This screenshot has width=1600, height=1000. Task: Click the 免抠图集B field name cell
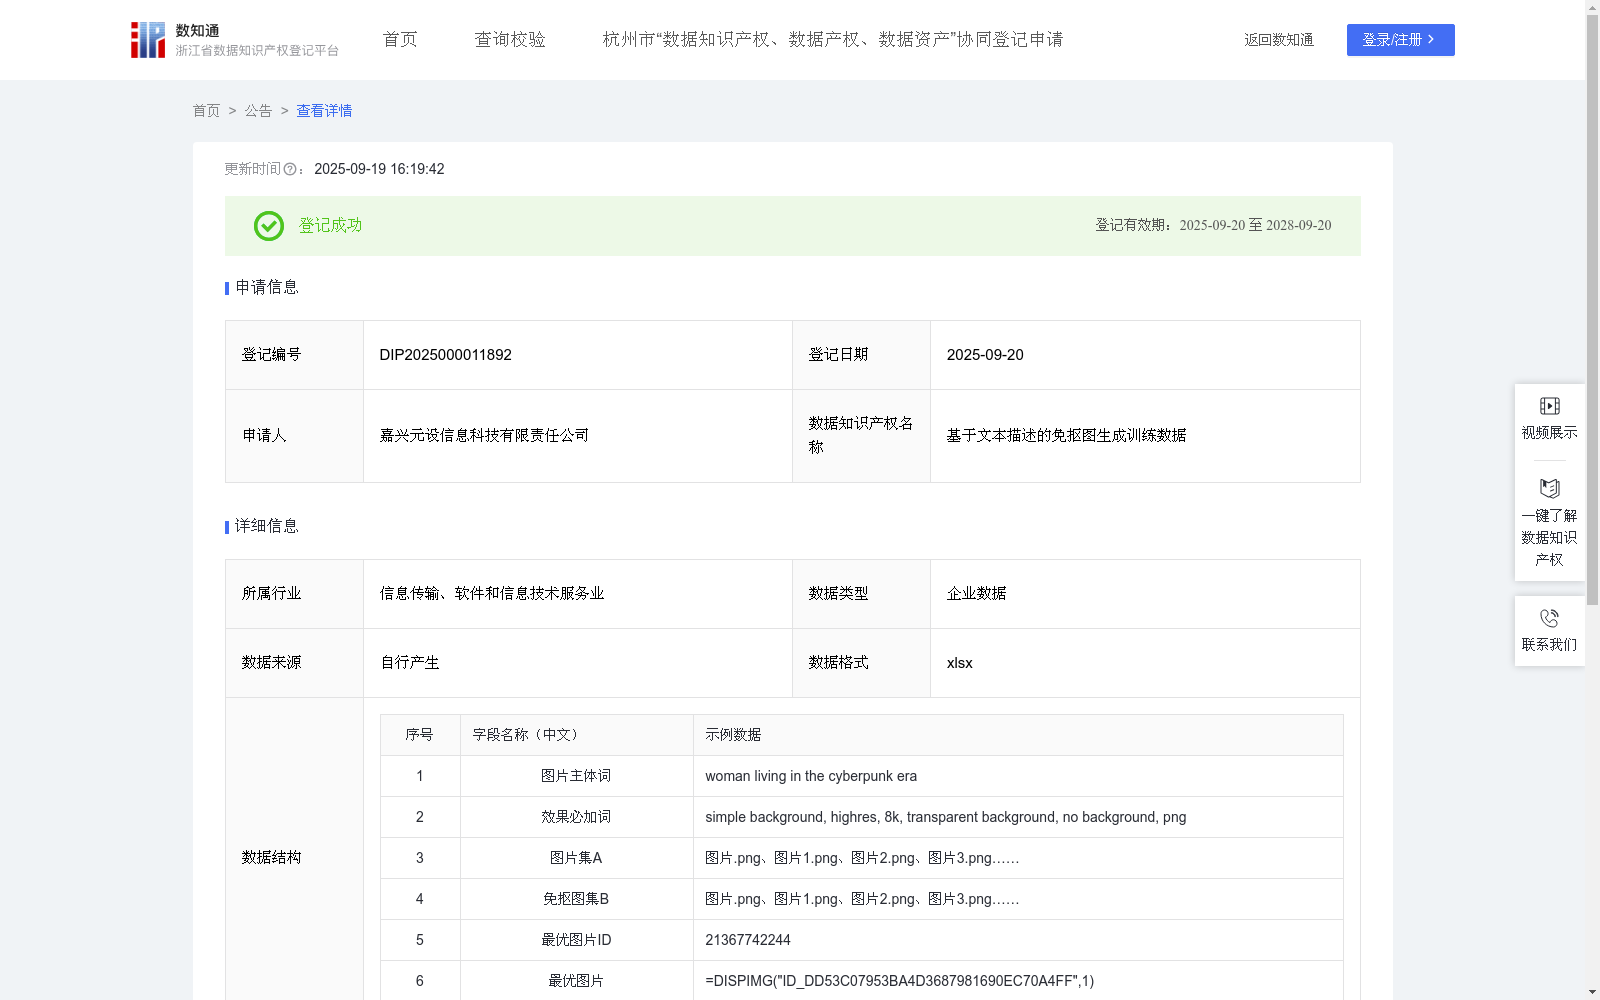click(x=576, y=899)
